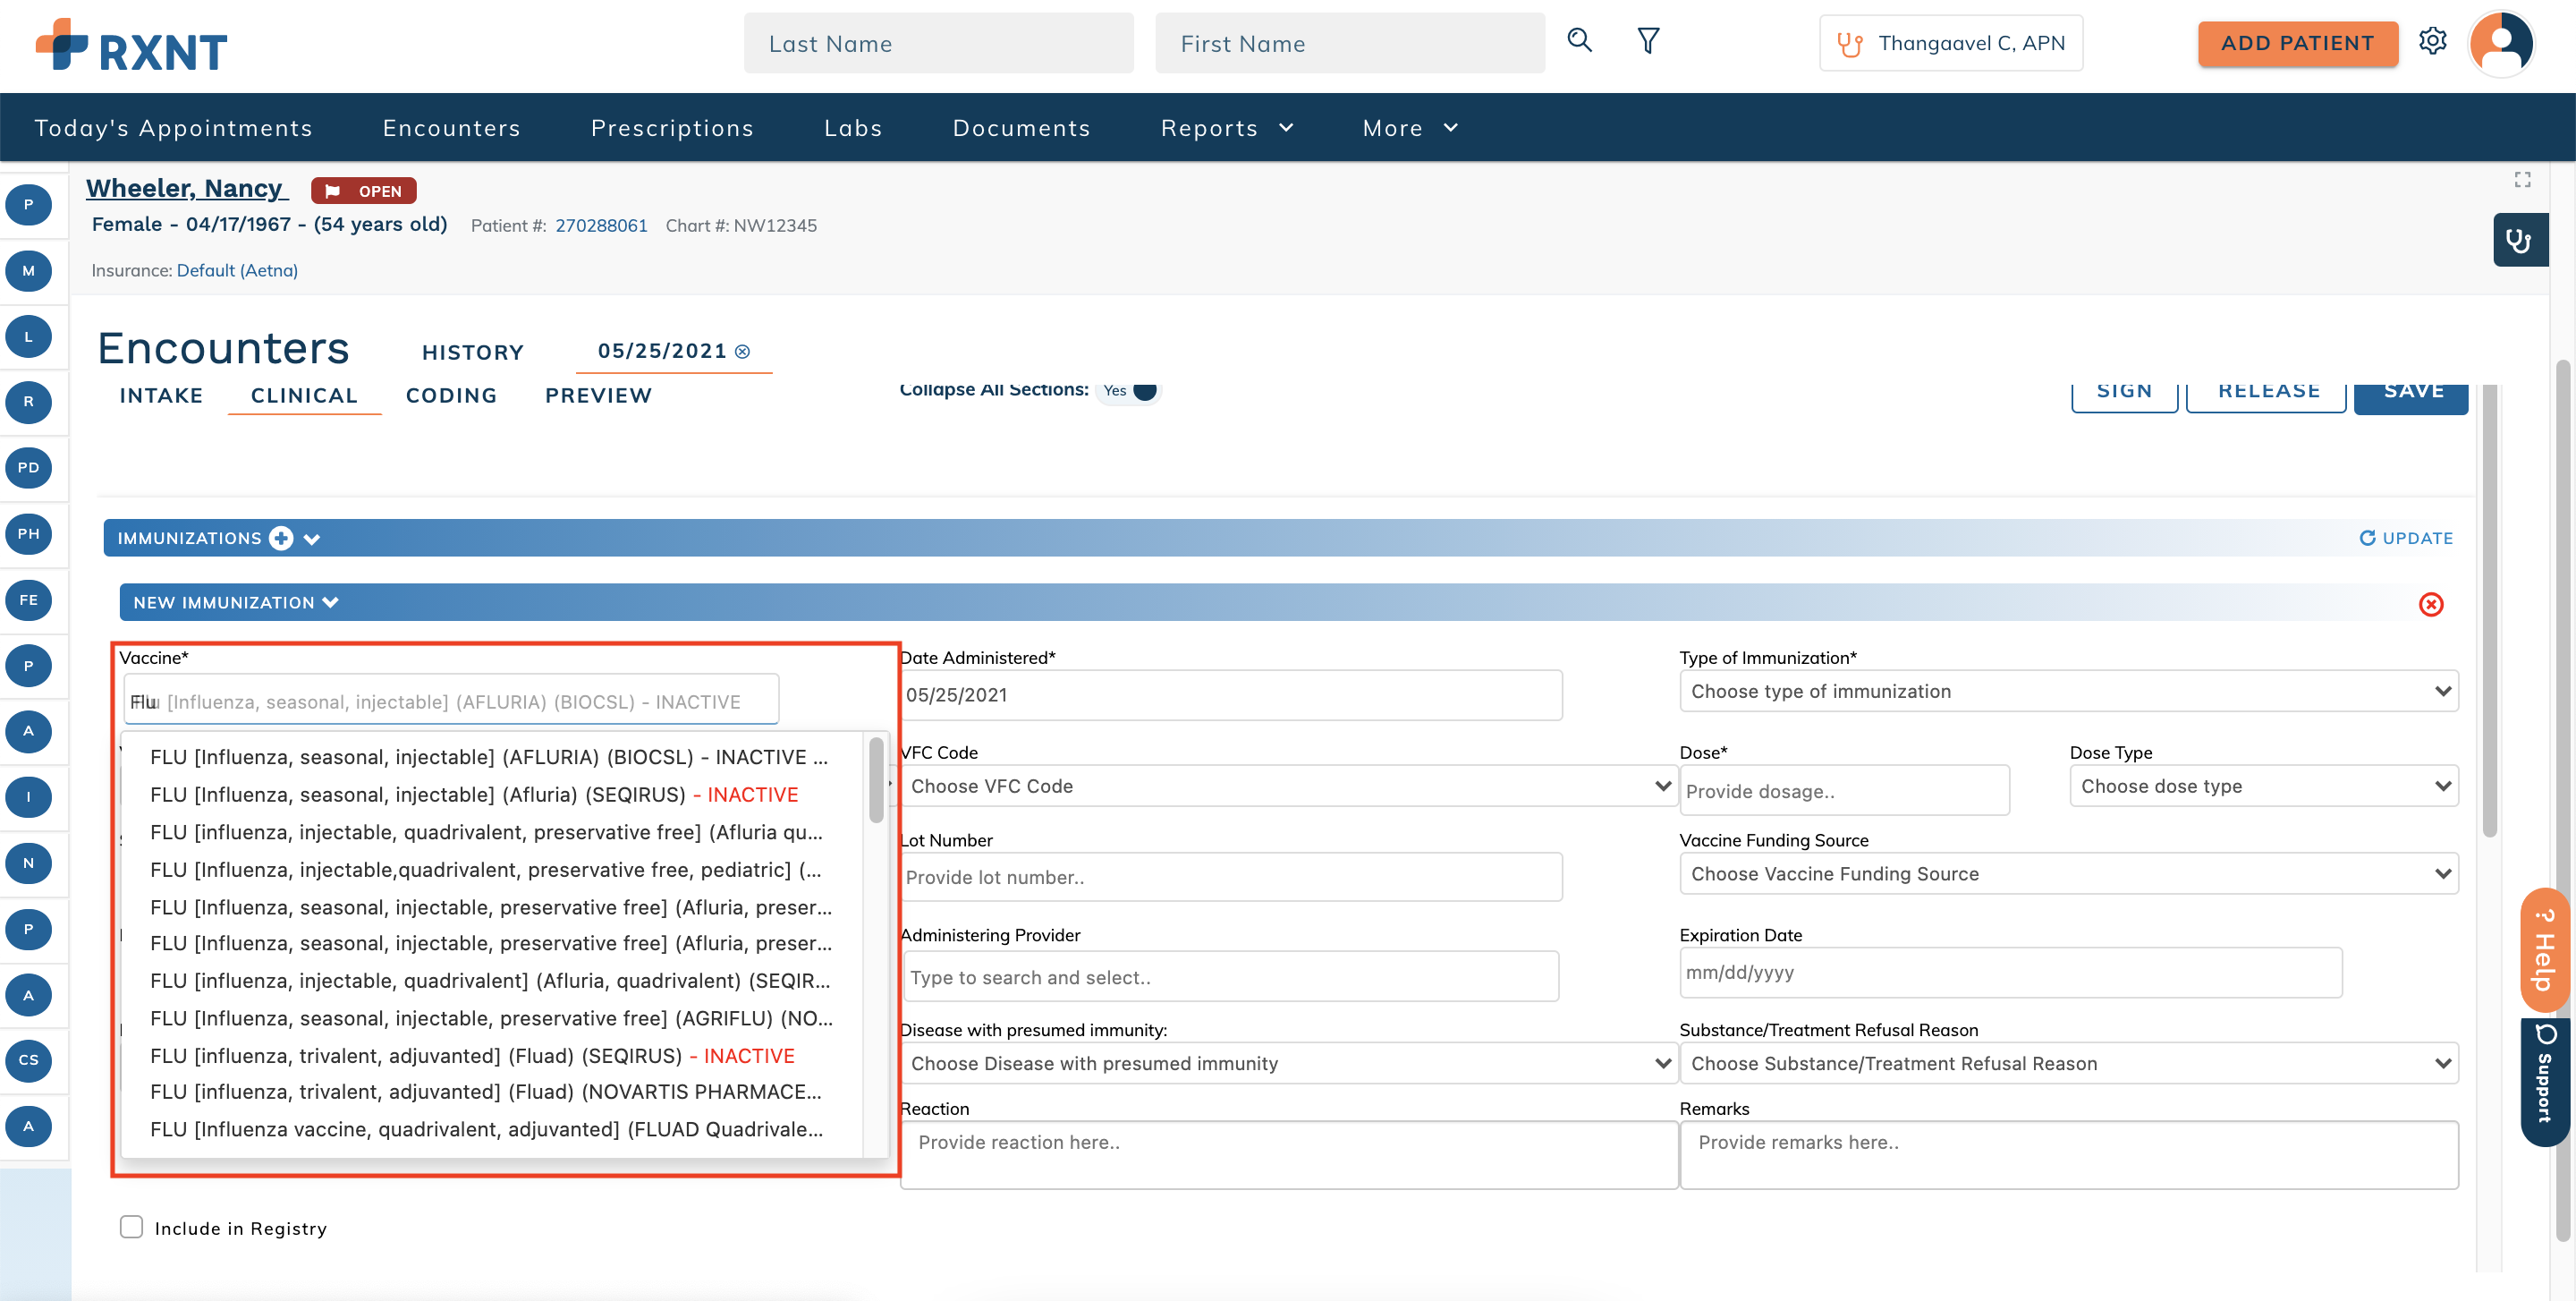Click the red OPEN flag badge
The width and height of the screenshot is (2576, 1301).
click(364, 190)
